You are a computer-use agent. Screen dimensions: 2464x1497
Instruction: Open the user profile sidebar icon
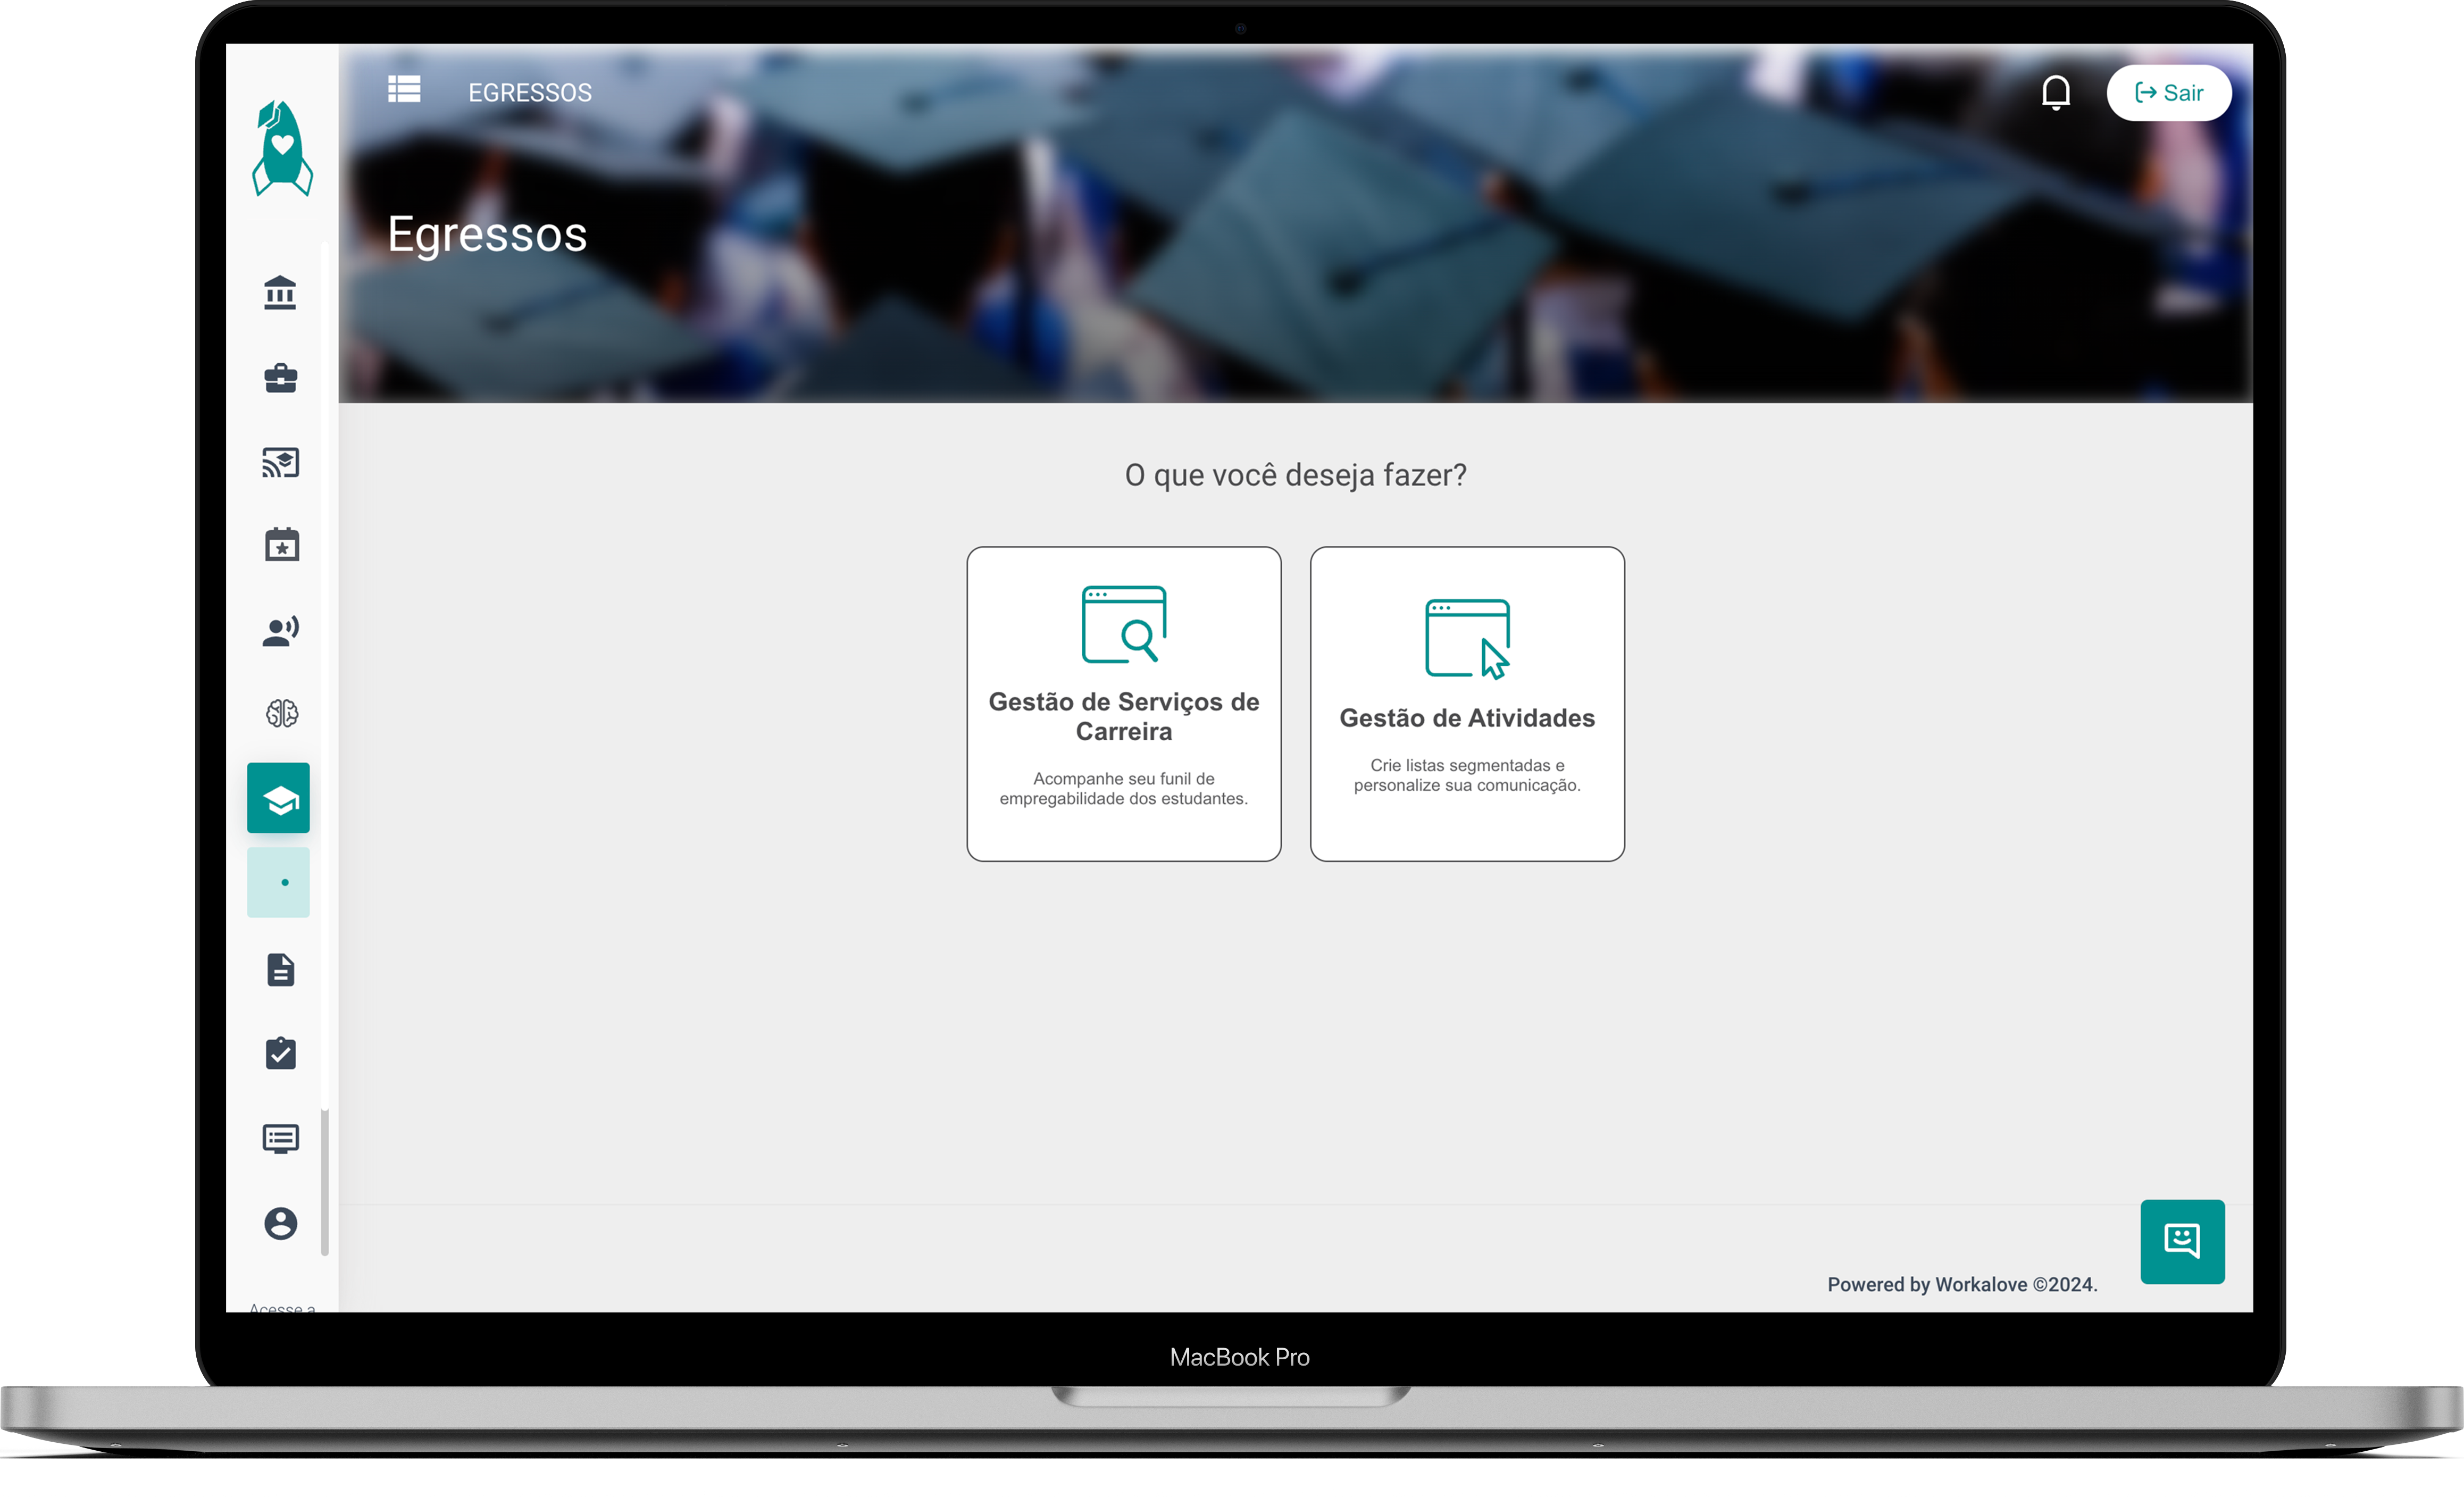pos(280,1223)
